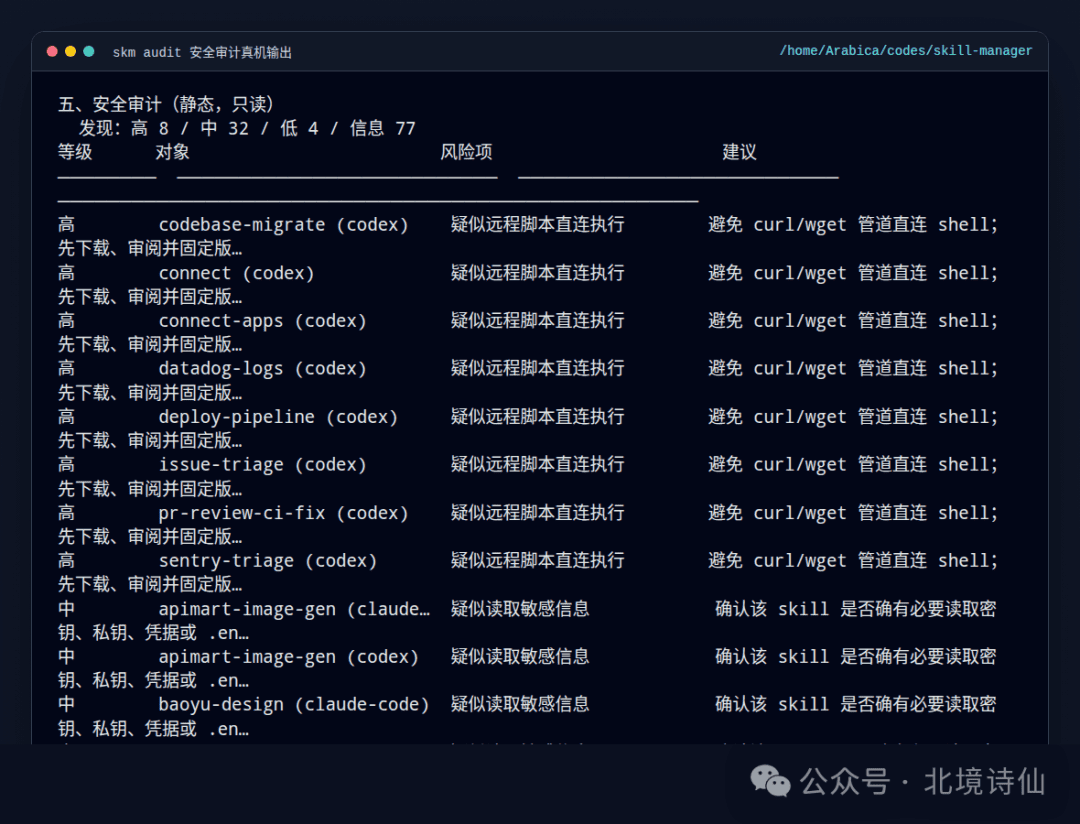
Task: Select 'codebase-migrate (codex)' object entry
Action: 283,225
